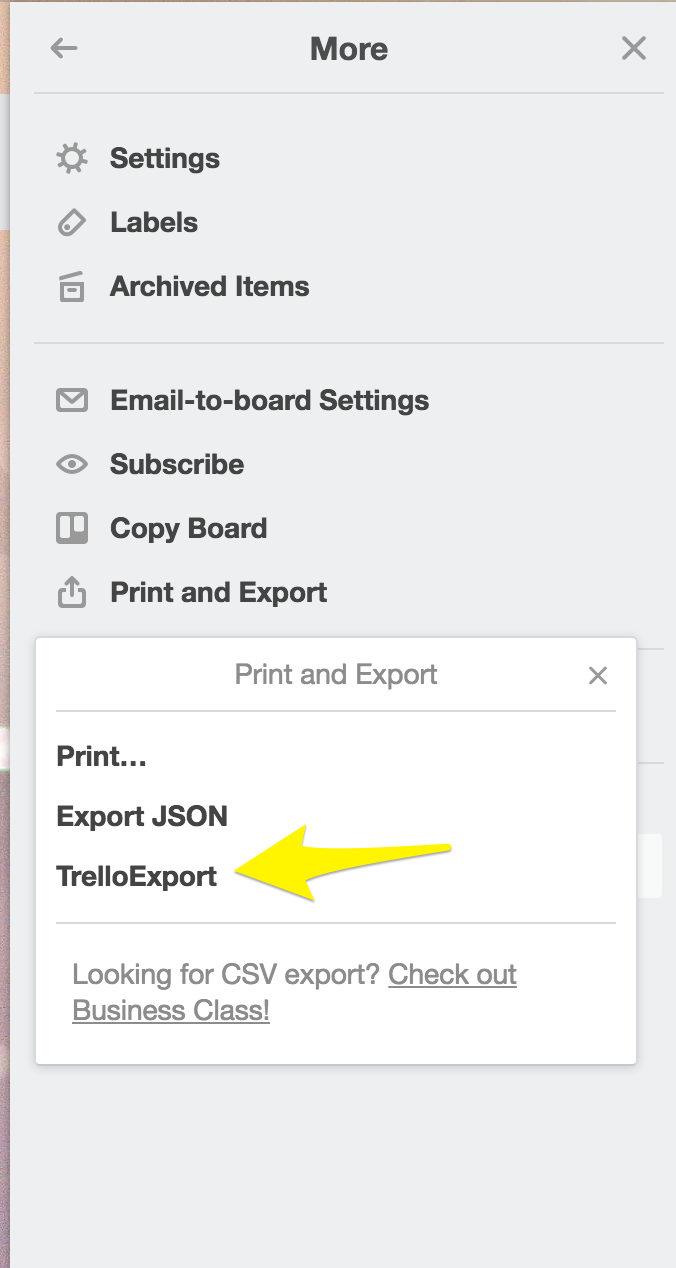Select Copy Board text entry
The height and width of the screenshot is (1268, 676).
click(189, 528)
